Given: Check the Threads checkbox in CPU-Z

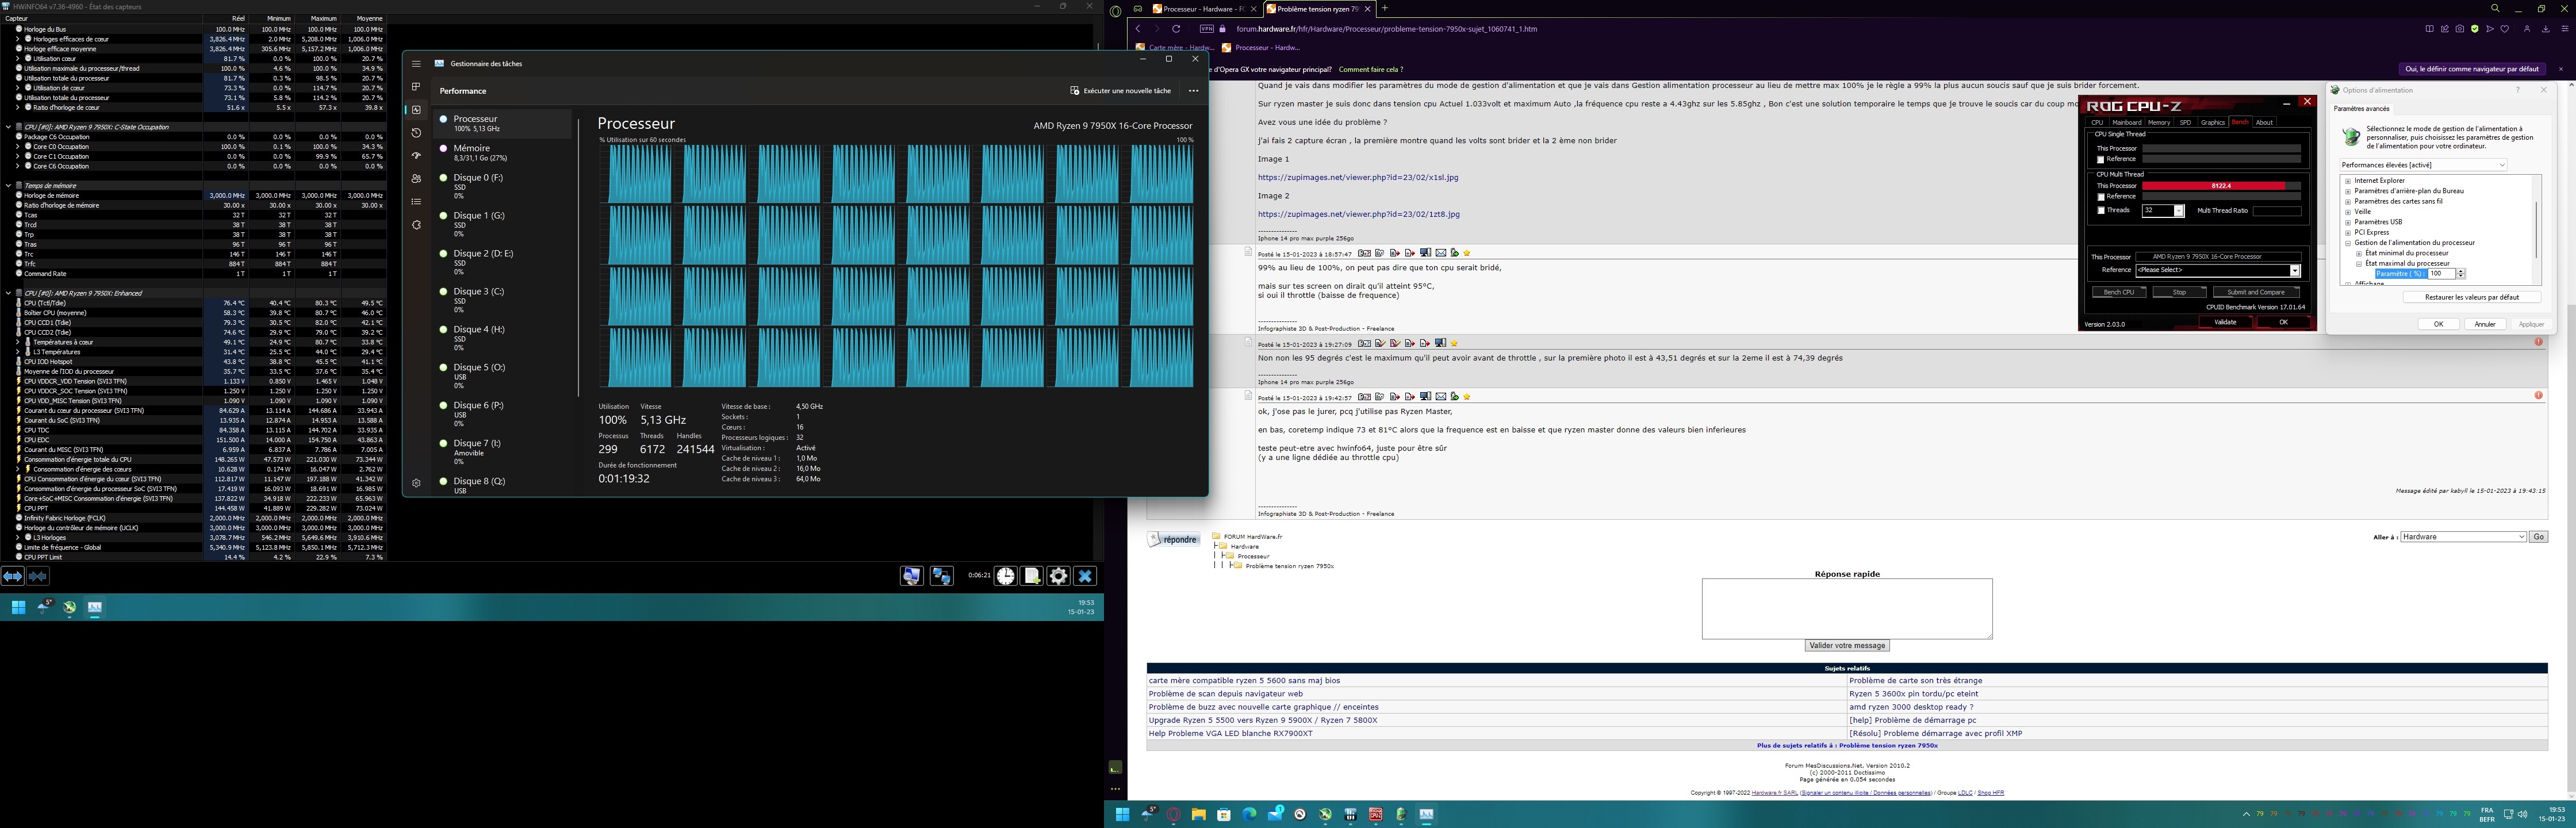Looking at the screenshot, I should 2101,211.
